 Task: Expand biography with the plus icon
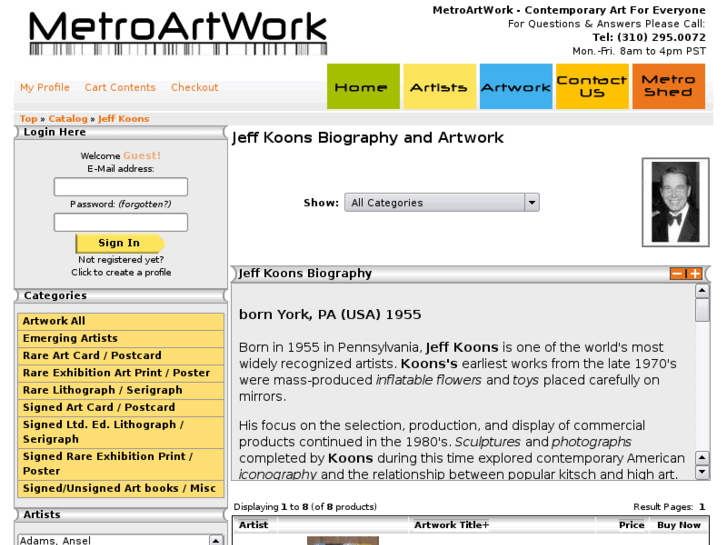[695, 274]
